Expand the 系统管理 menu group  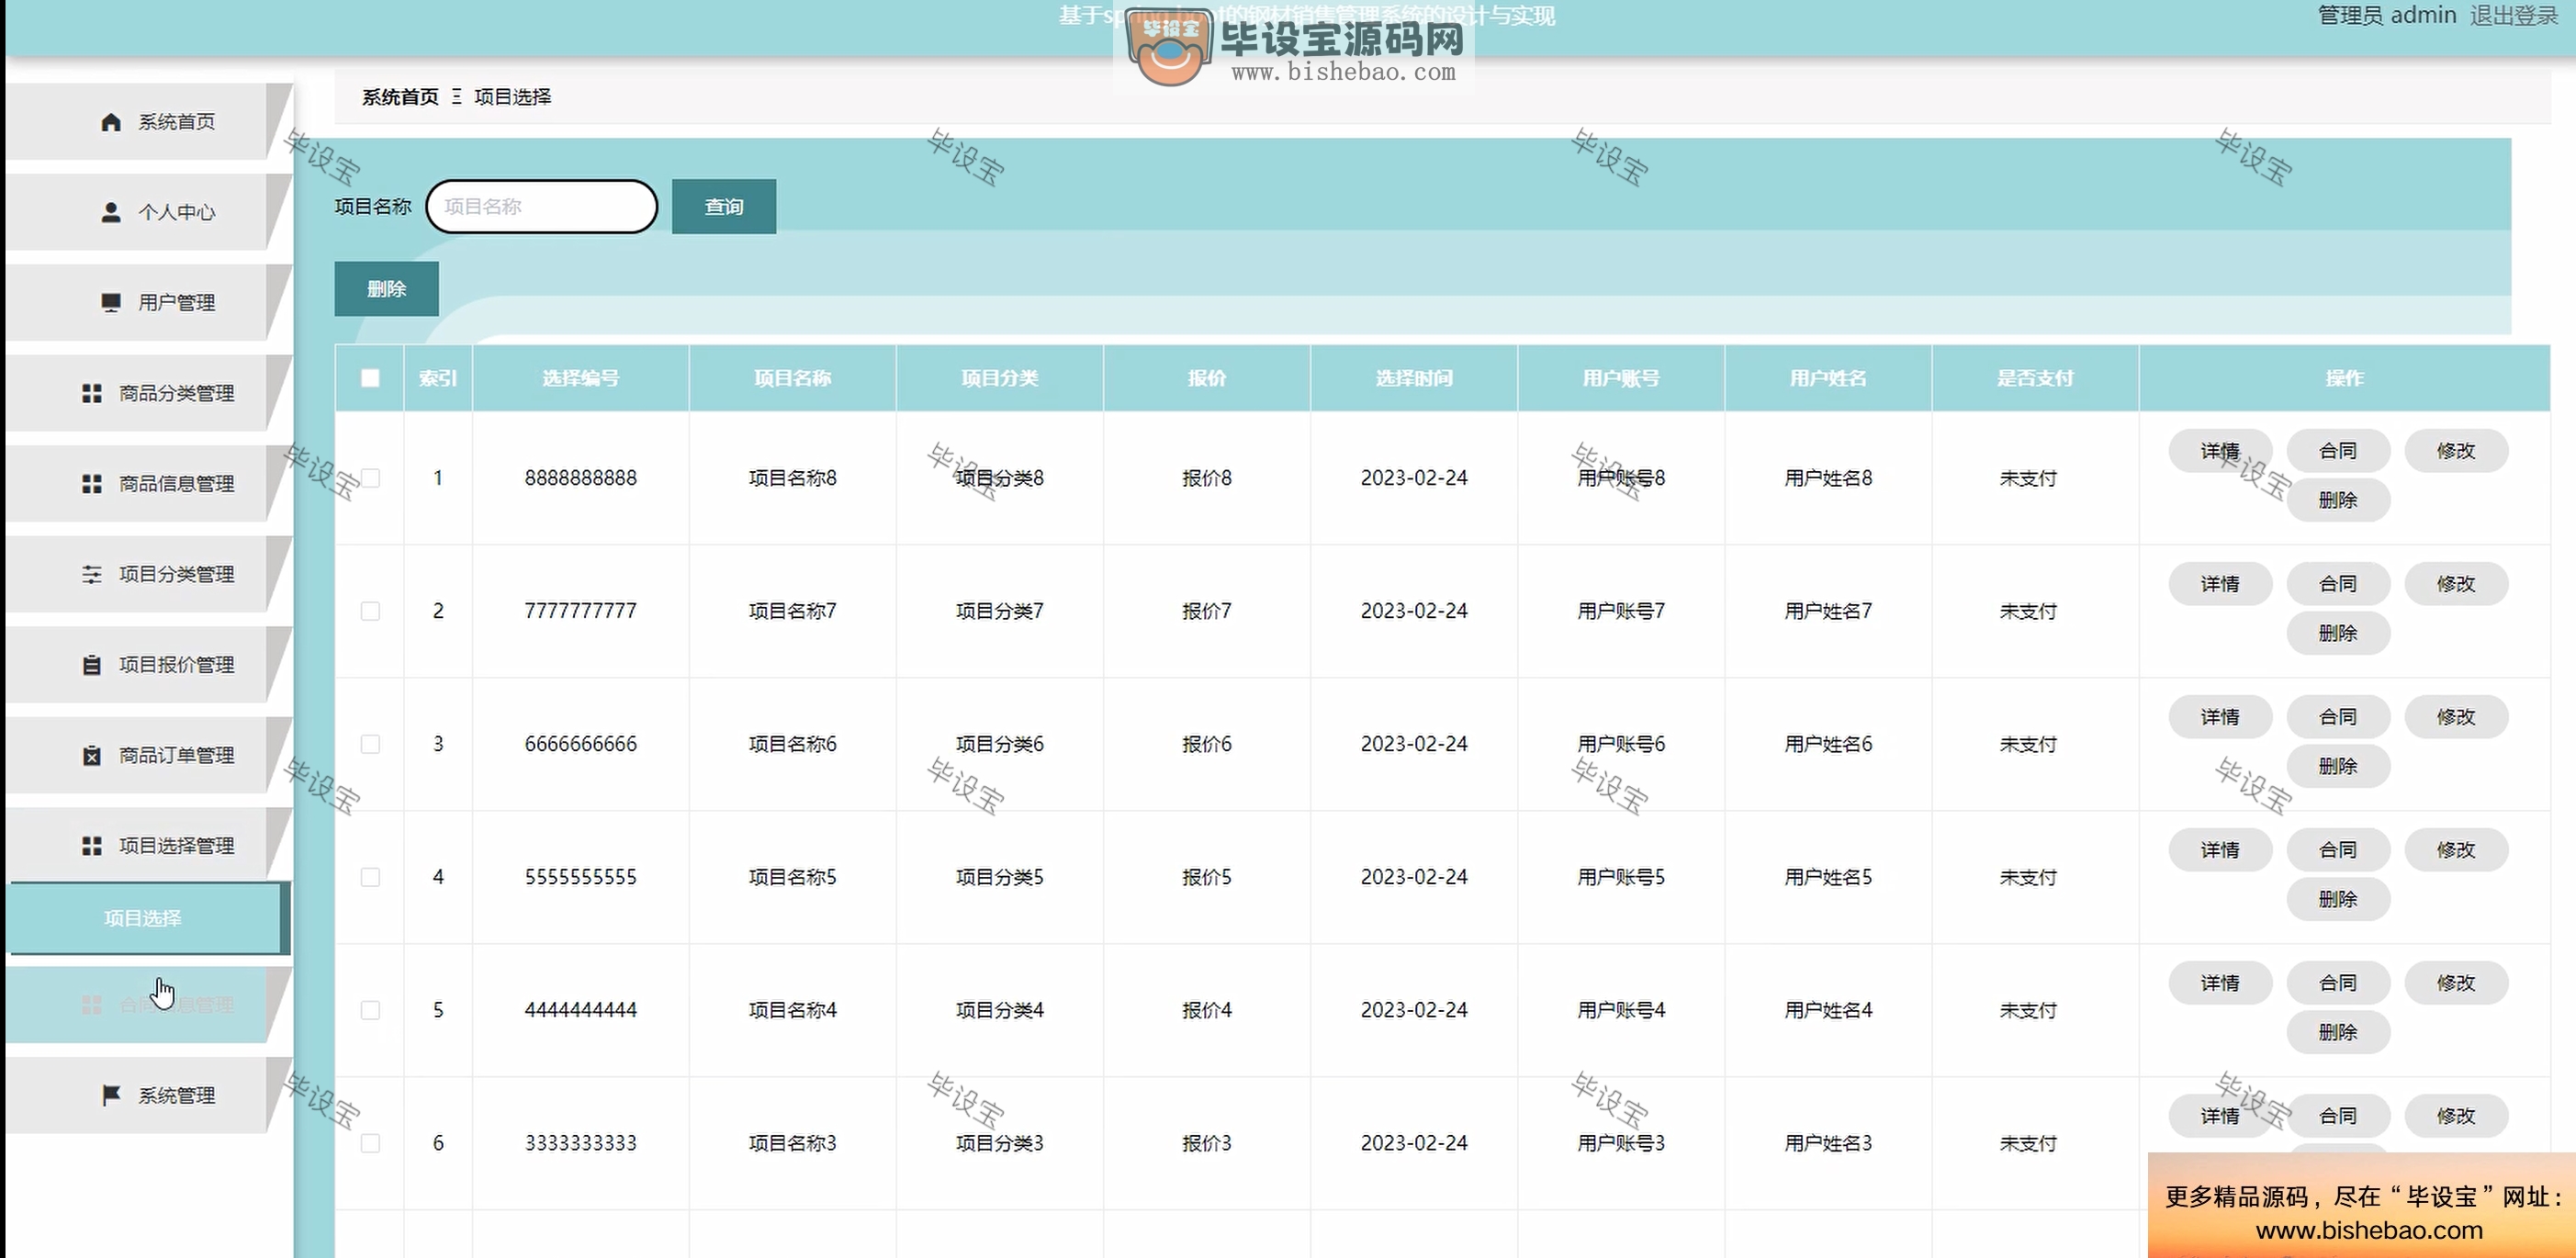pos(148,1095)
